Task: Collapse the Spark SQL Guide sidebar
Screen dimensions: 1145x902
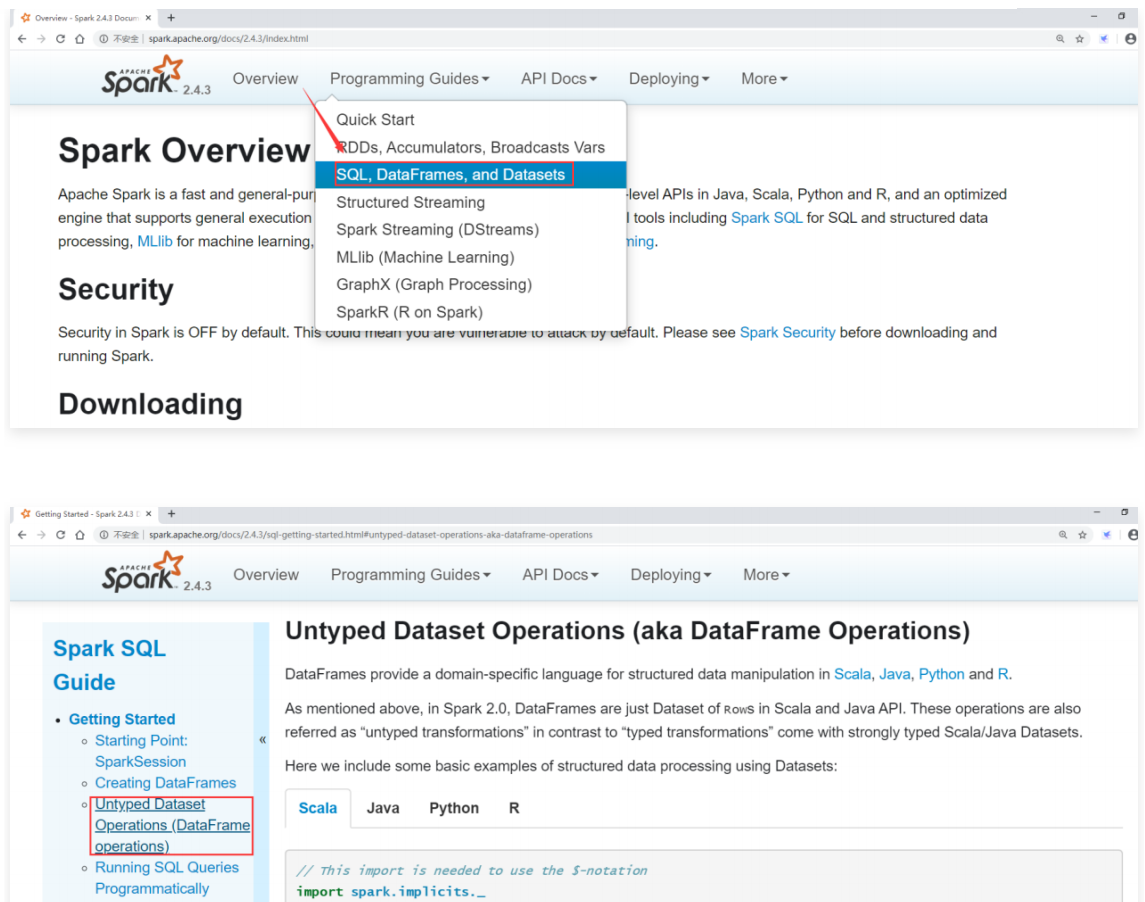Action: [x=262, y=740]
